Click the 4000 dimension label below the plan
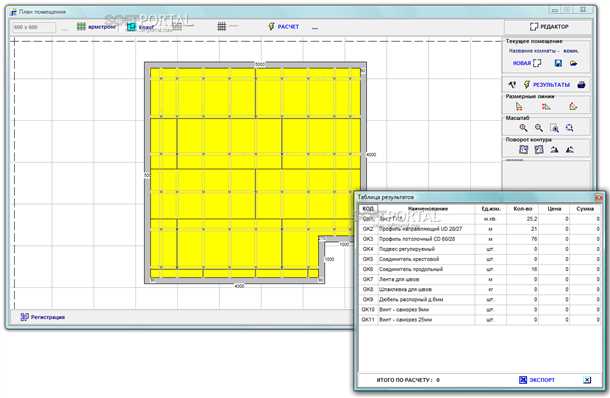This screenshot has width=610, height=398. point(239,286)
